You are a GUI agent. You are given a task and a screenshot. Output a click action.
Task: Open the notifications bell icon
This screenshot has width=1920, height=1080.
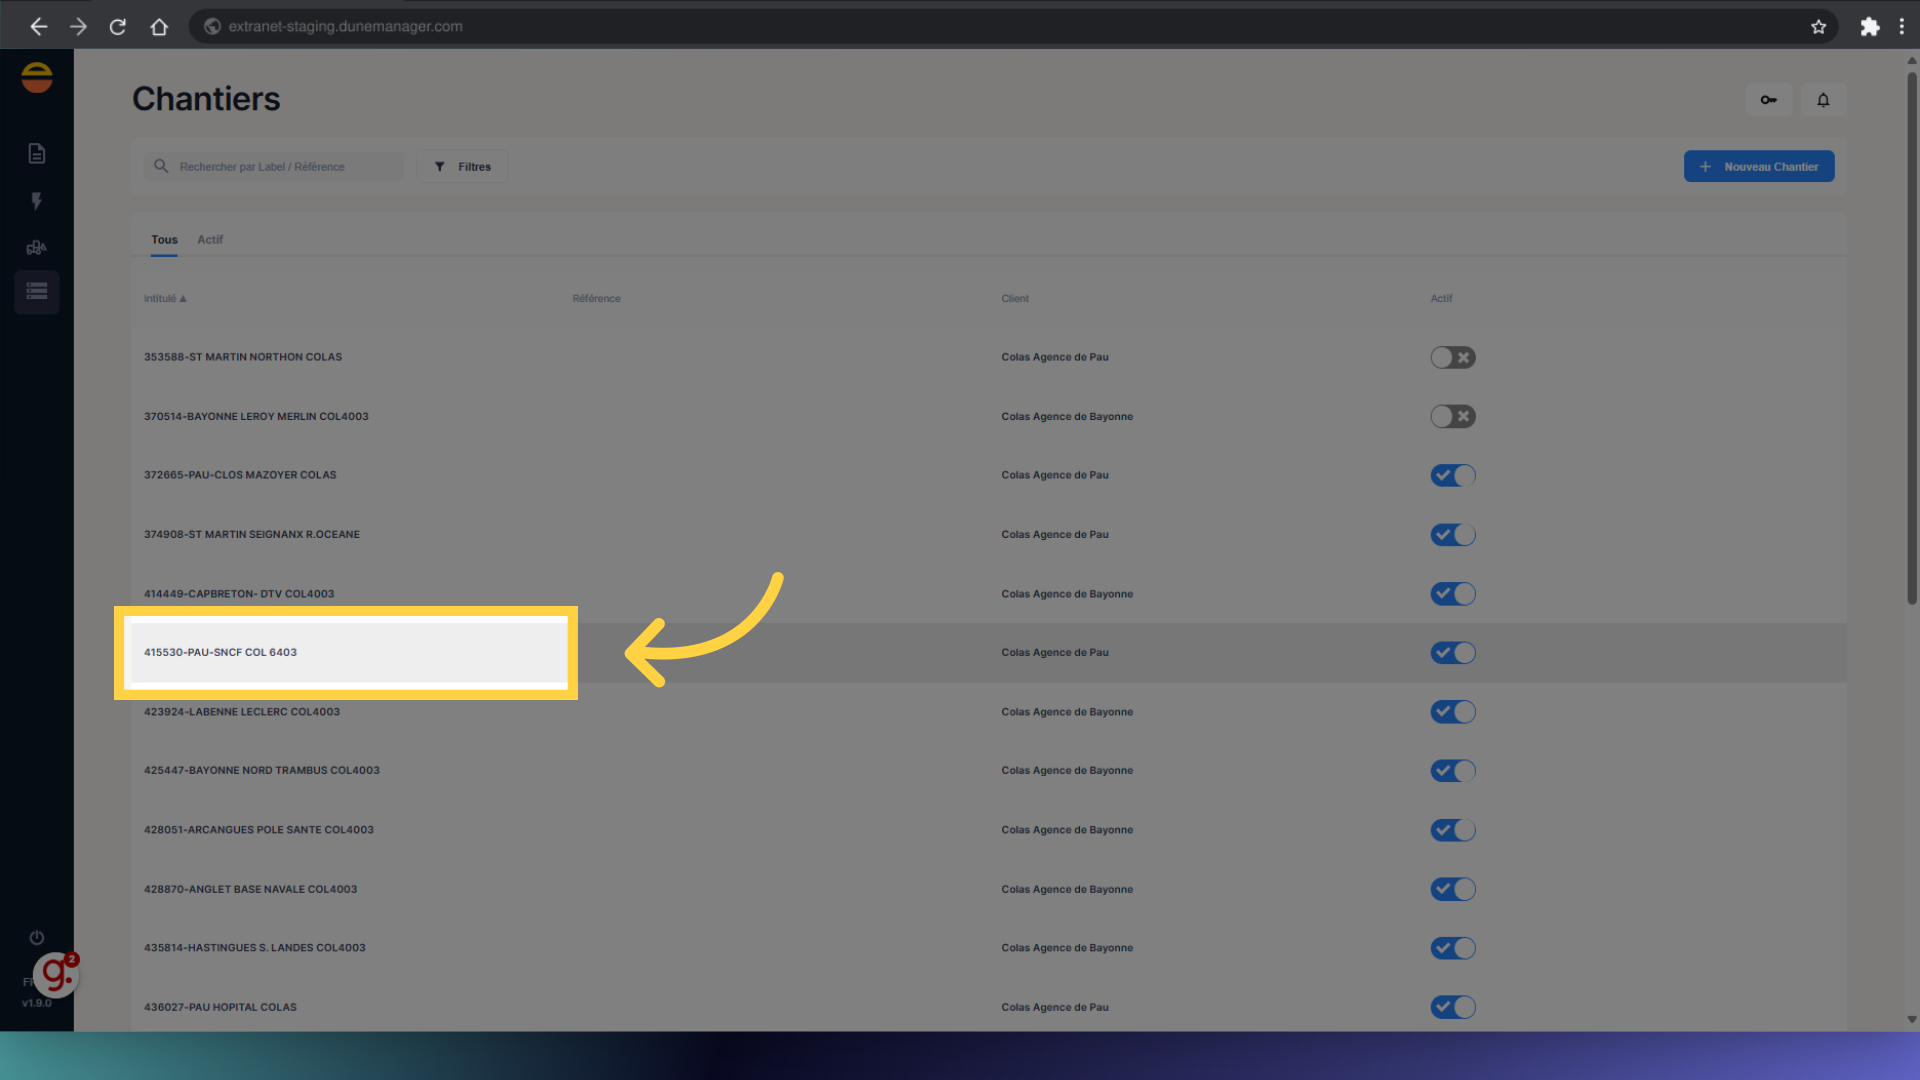tap(1823, 100)
